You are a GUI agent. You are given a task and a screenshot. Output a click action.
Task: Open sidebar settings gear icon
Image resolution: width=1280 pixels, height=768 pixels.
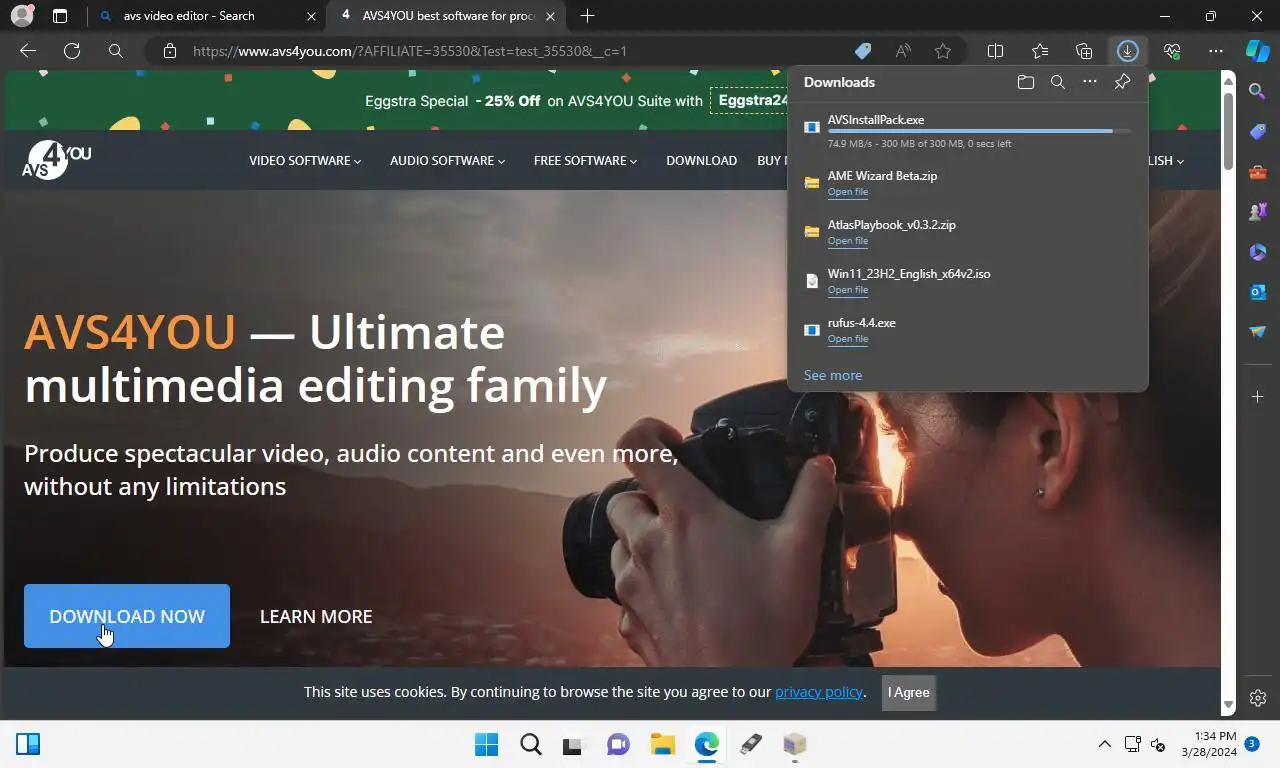[x=1258, y=698]
